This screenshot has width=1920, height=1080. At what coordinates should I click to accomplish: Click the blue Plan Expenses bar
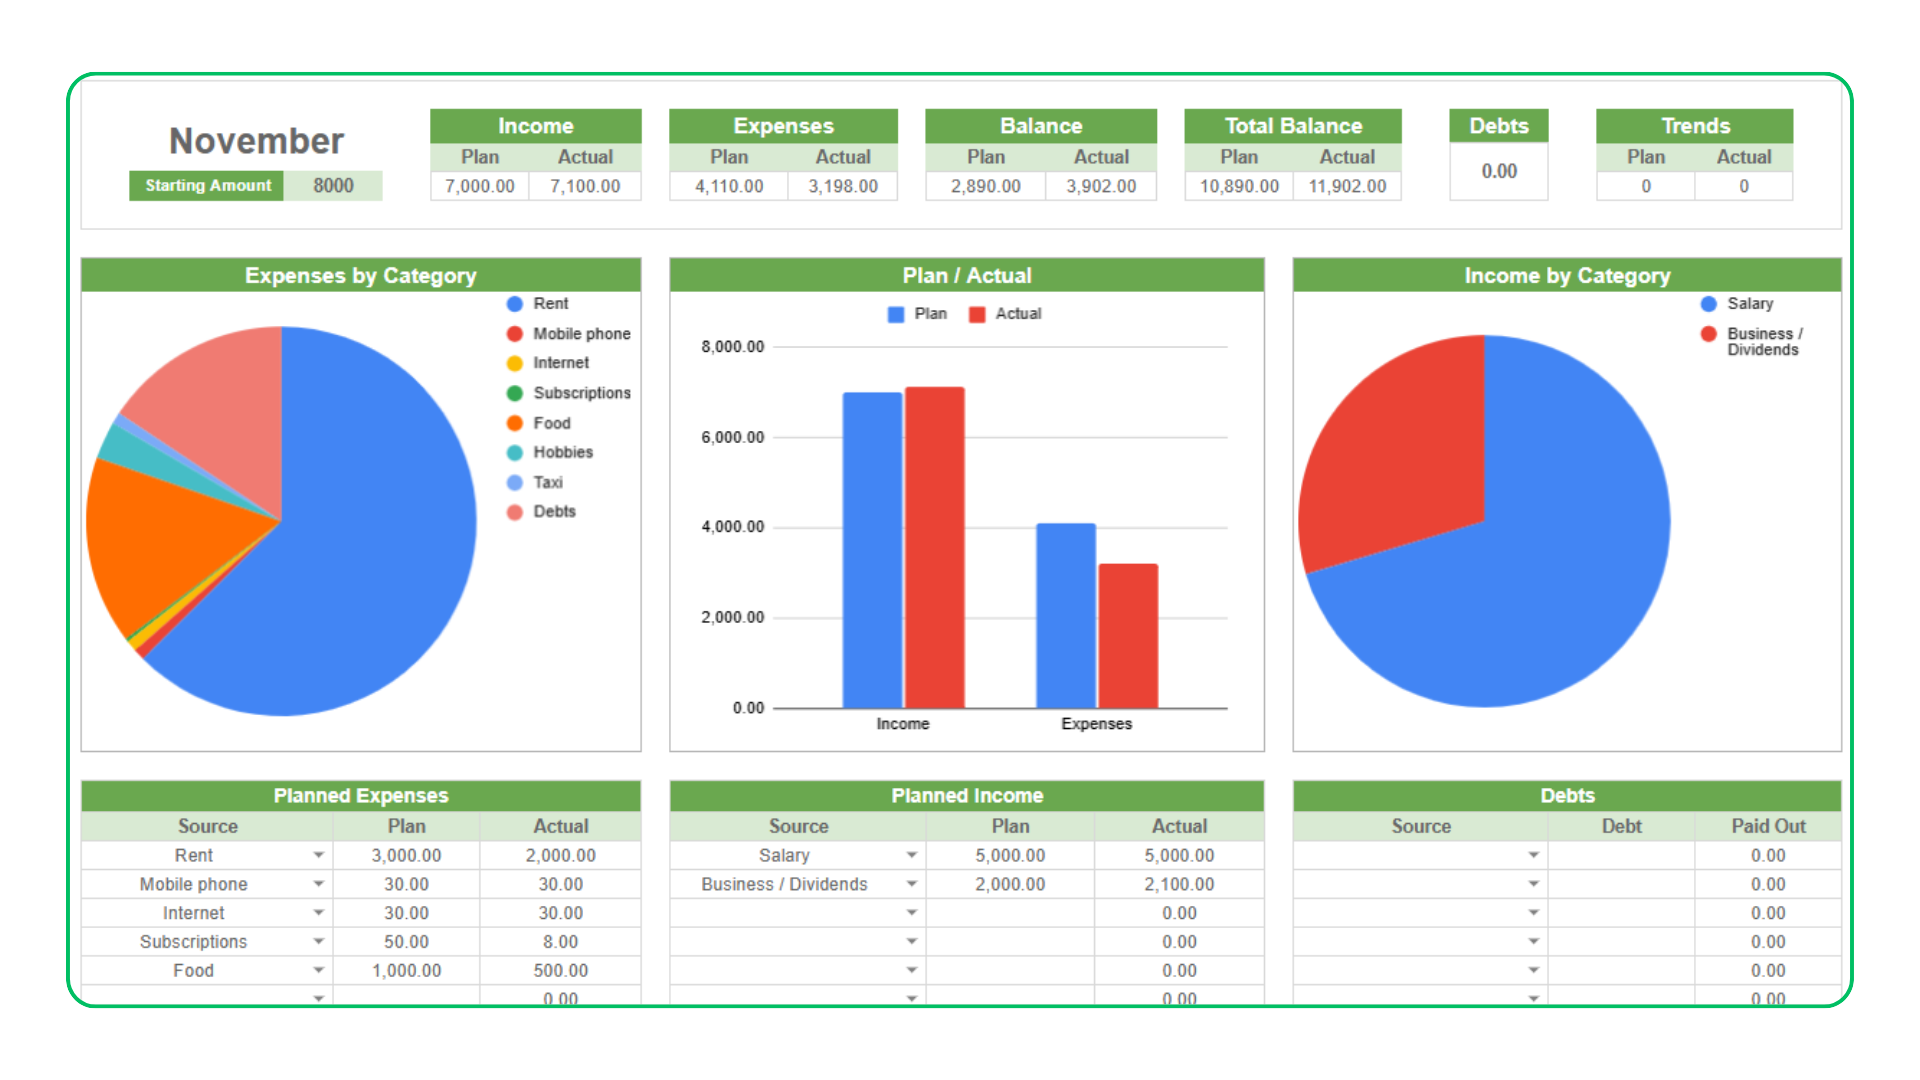pyautogui.click(x=1065, y=615)
